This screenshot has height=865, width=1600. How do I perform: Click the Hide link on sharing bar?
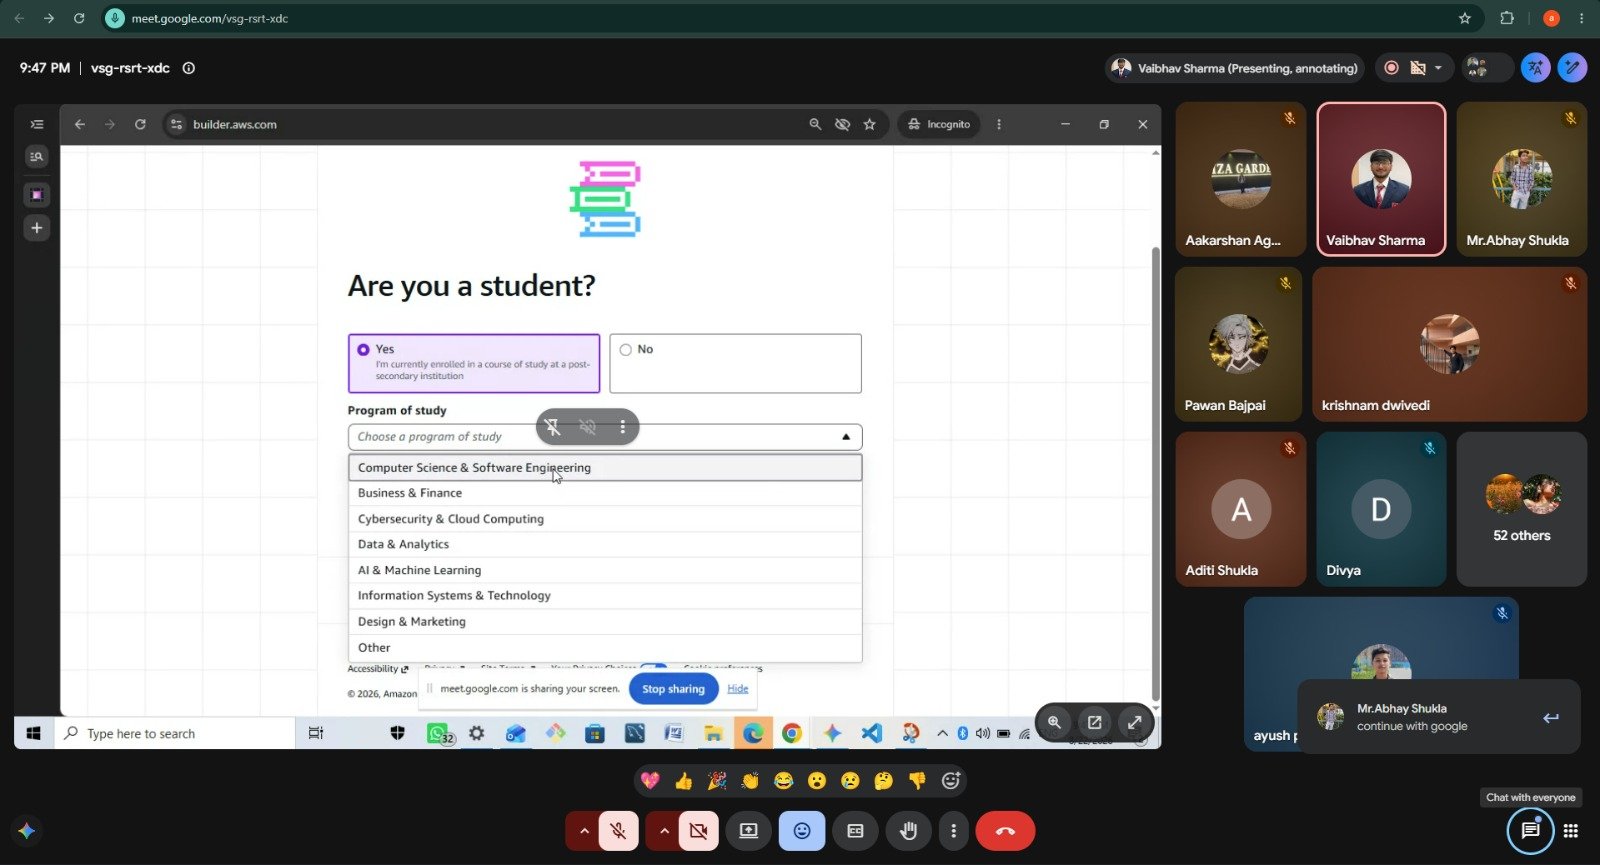tap(738, 689)
